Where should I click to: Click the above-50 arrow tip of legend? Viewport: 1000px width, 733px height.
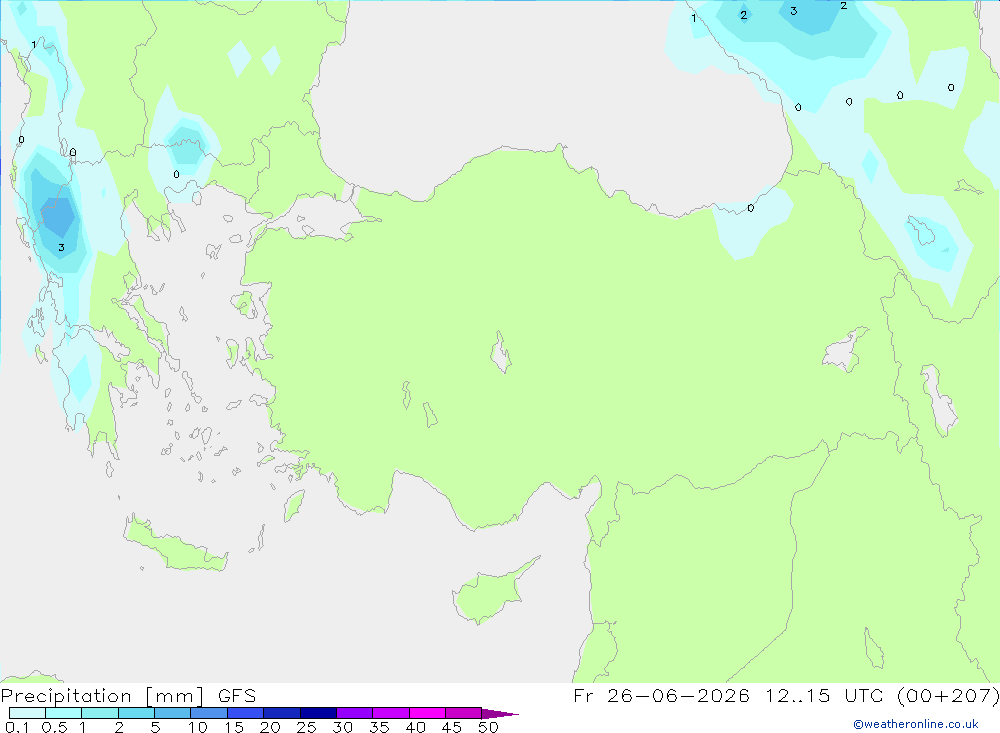(x=500, y=713)
